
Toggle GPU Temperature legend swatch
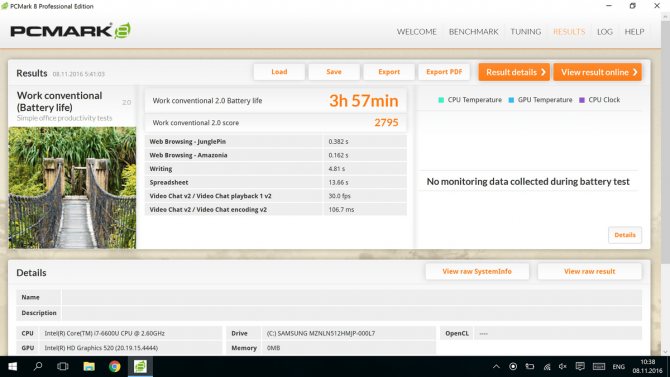point(511,100)
